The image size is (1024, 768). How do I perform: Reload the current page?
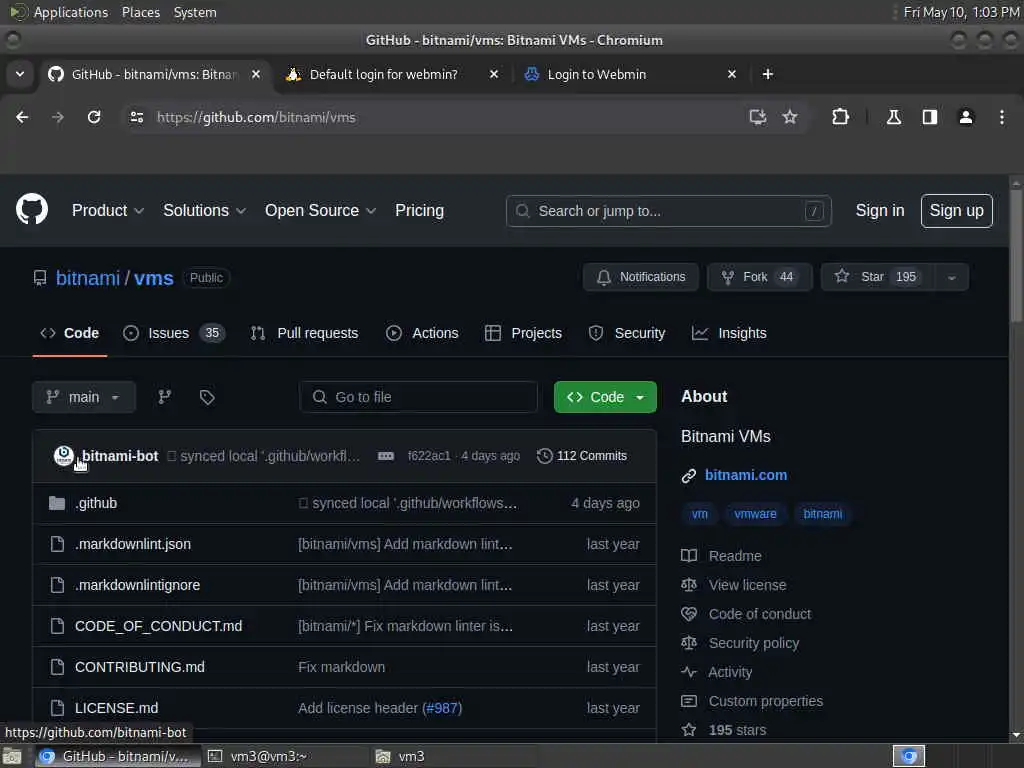[x=94, y=118]
